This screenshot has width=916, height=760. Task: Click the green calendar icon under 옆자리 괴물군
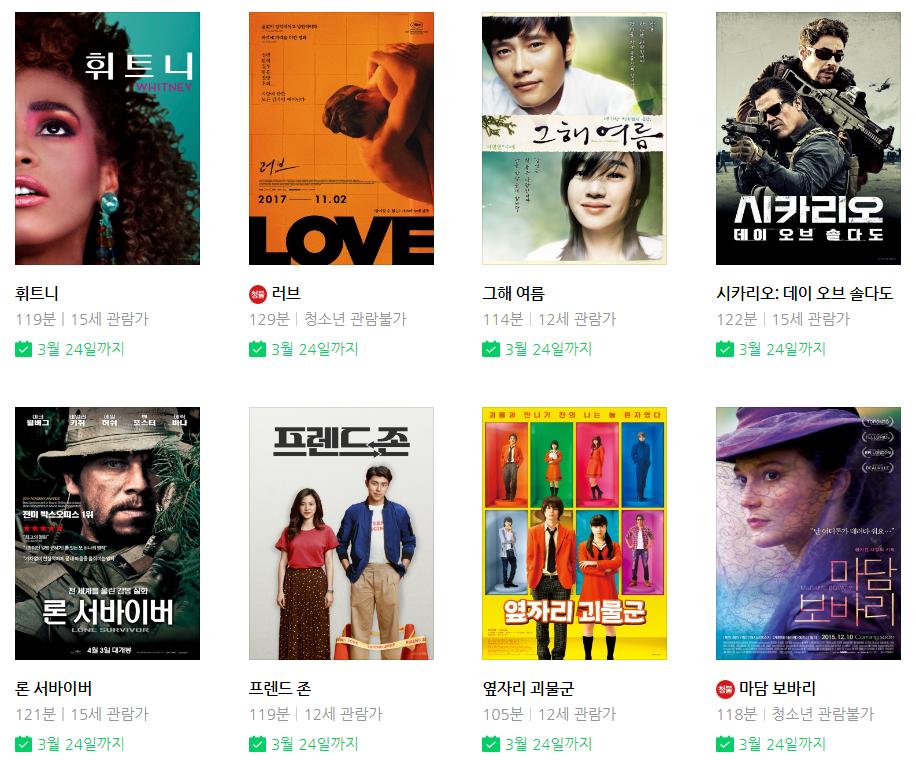click(491, 744)
